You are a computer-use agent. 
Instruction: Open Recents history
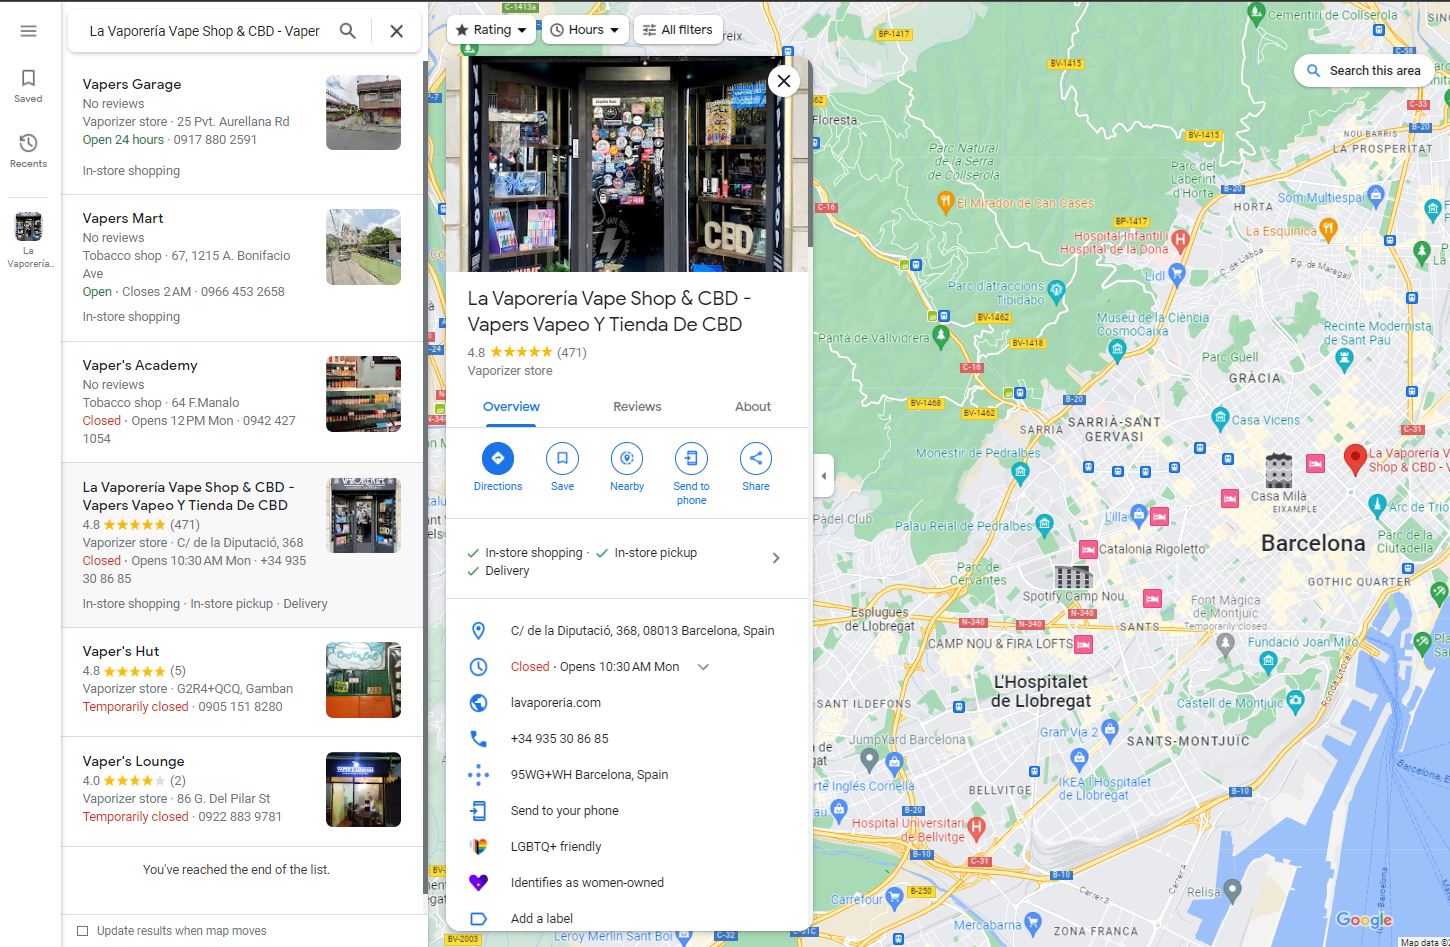point(28,151)
